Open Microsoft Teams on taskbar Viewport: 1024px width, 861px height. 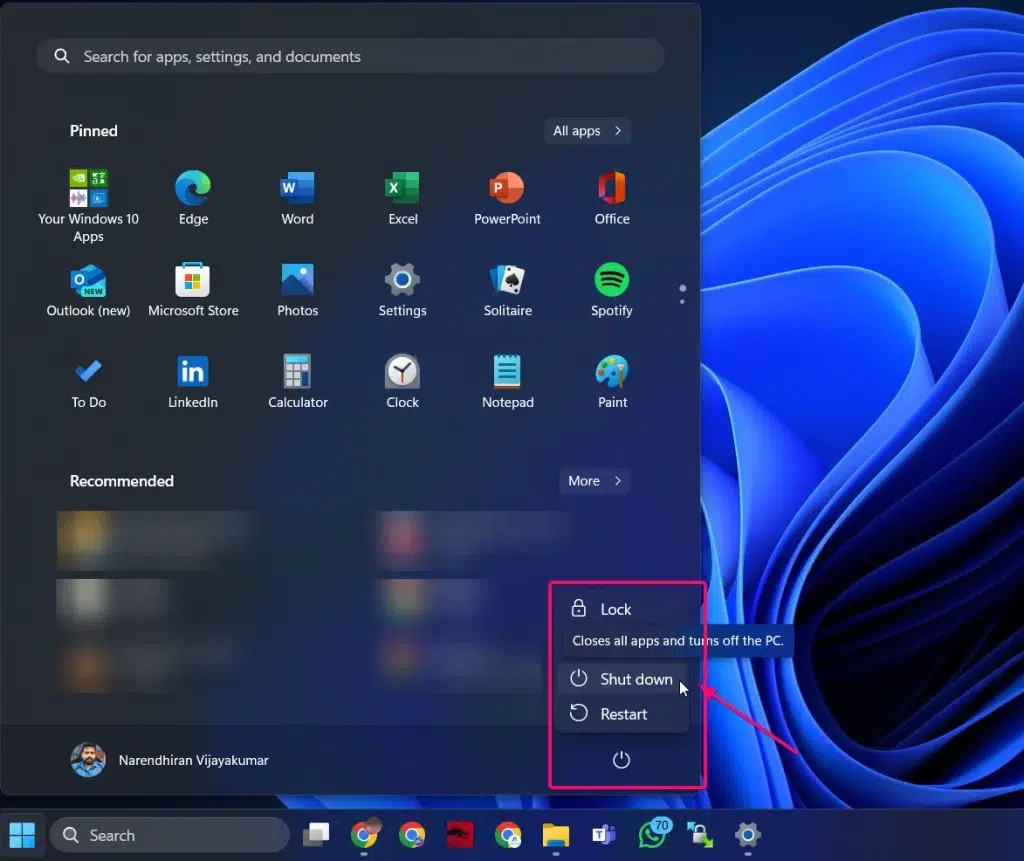(x=604, y=835)
